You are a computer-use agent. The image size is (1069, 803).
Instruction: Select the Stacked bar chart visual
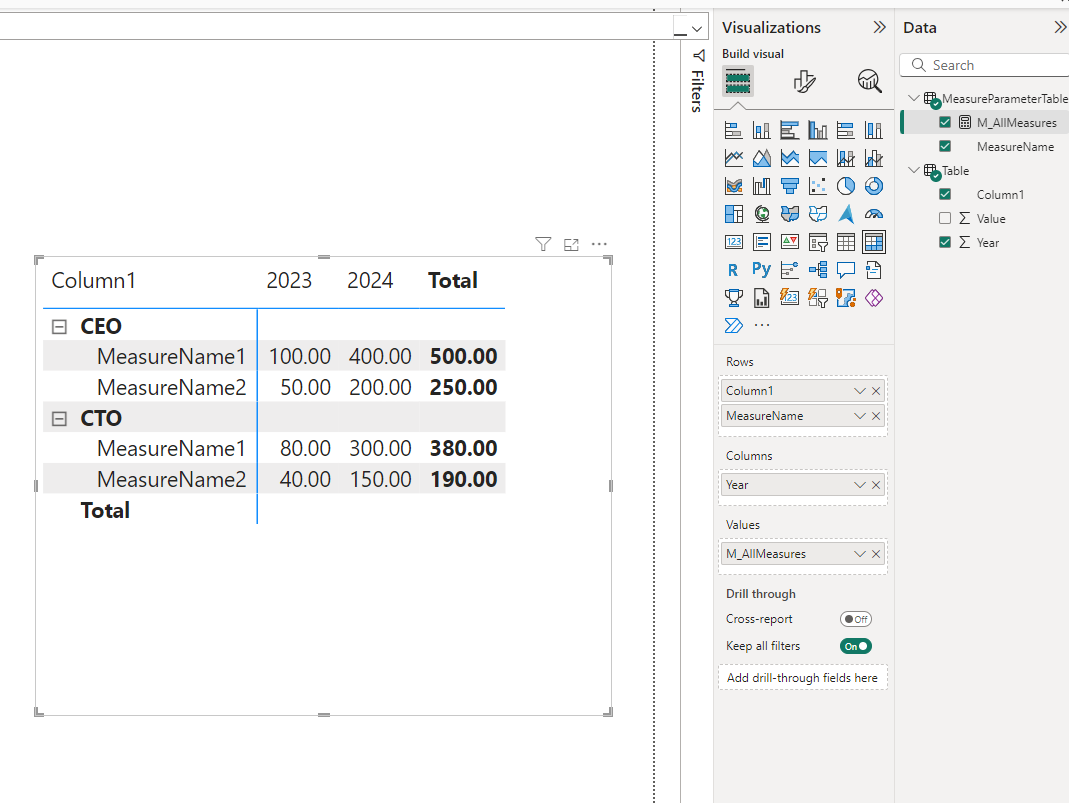[734, 130]
